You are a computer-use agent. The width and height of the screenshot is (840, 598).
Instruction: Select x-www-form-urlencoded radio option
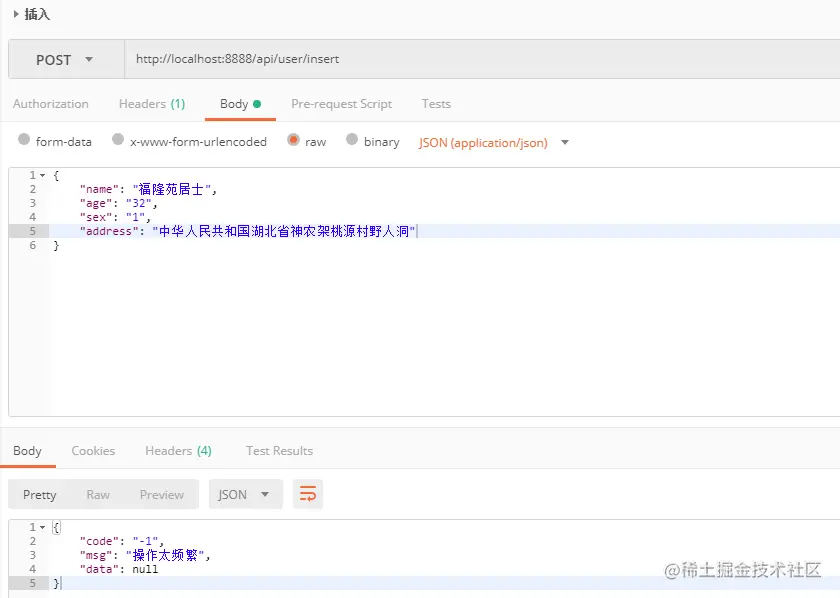[118, 140]
